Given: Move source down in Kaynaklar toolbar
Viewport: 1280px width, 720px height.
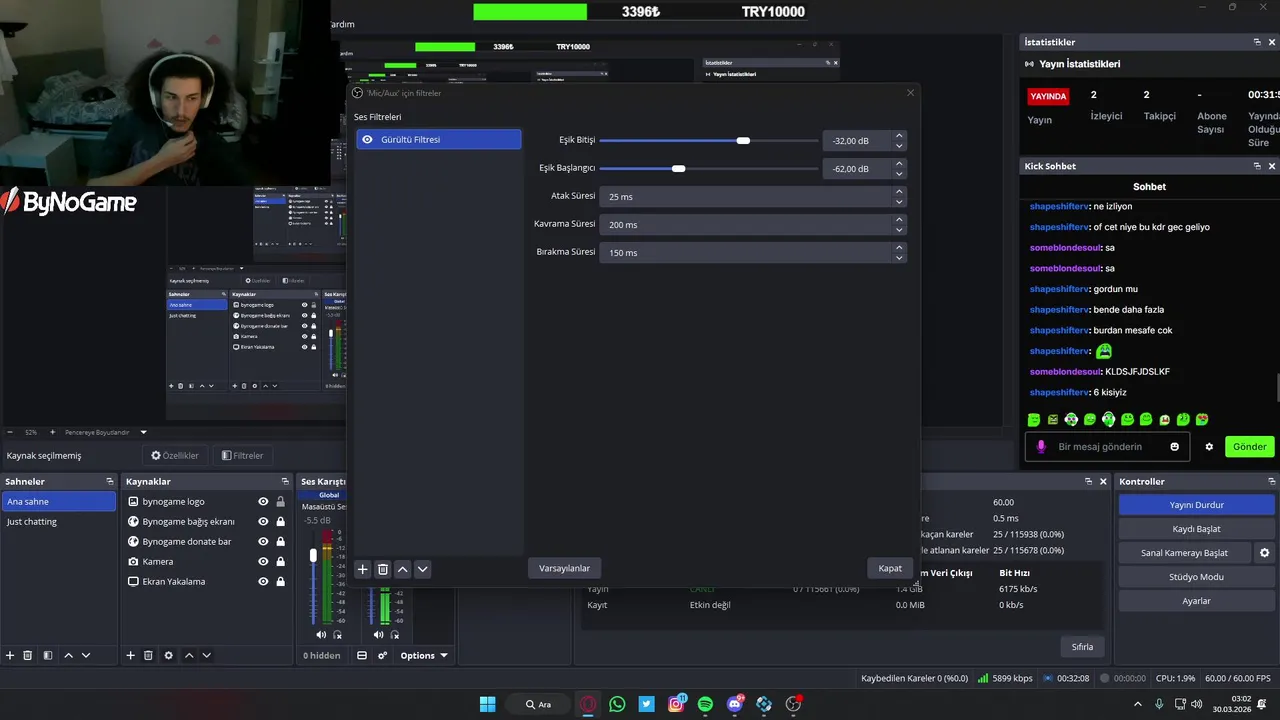Looking at the screenshot, I should pos(206,656).
